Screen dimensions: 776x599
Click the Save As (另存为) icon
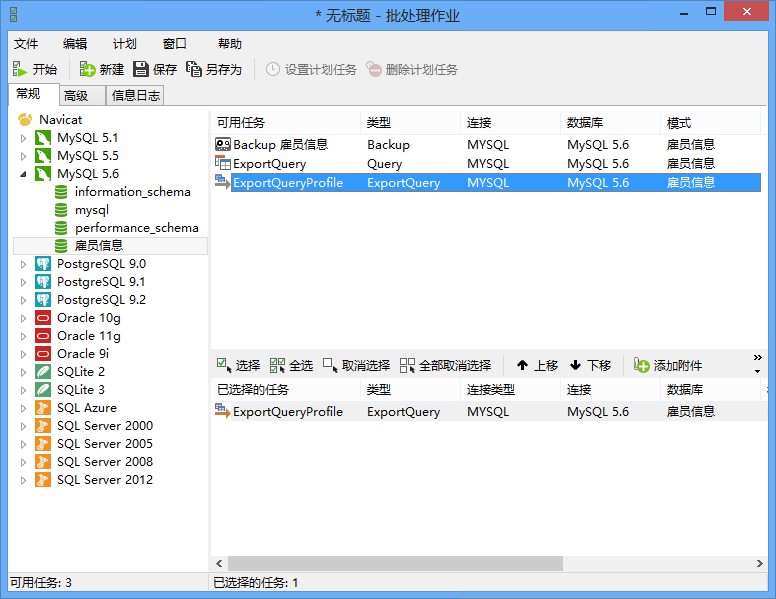tap(194, 69)
